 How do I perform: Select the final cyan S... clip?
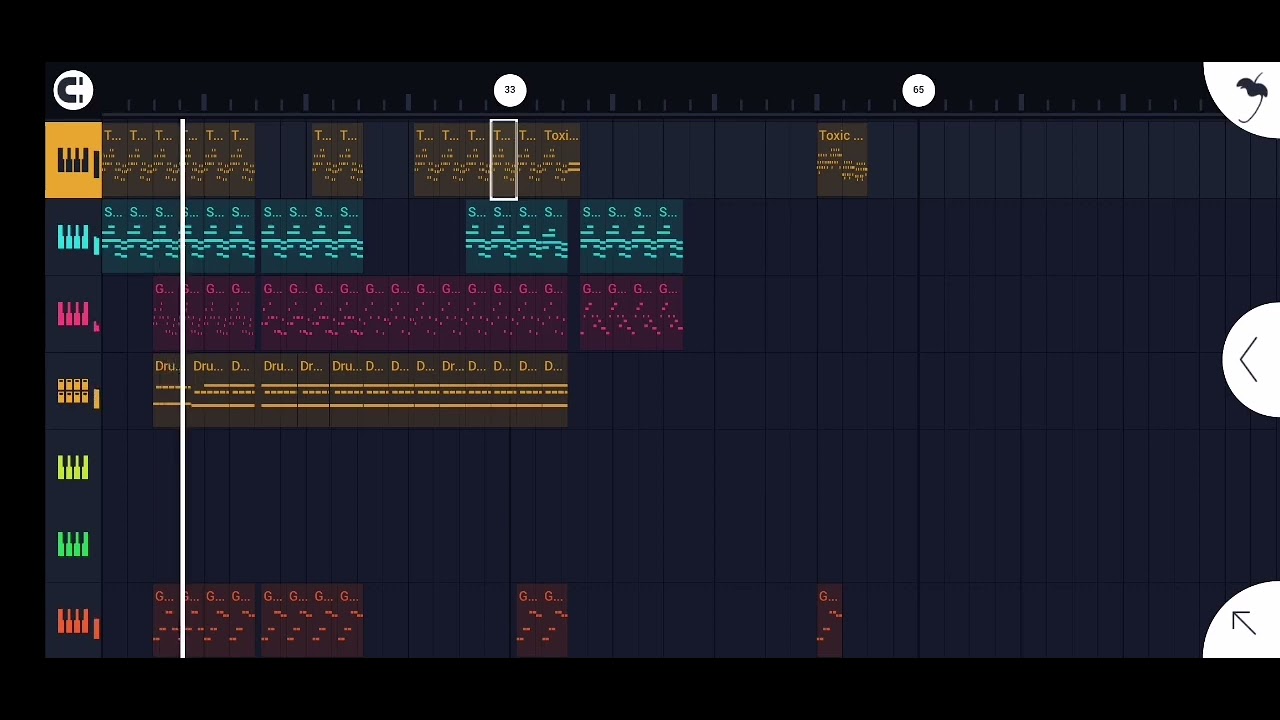click(670, 237)
